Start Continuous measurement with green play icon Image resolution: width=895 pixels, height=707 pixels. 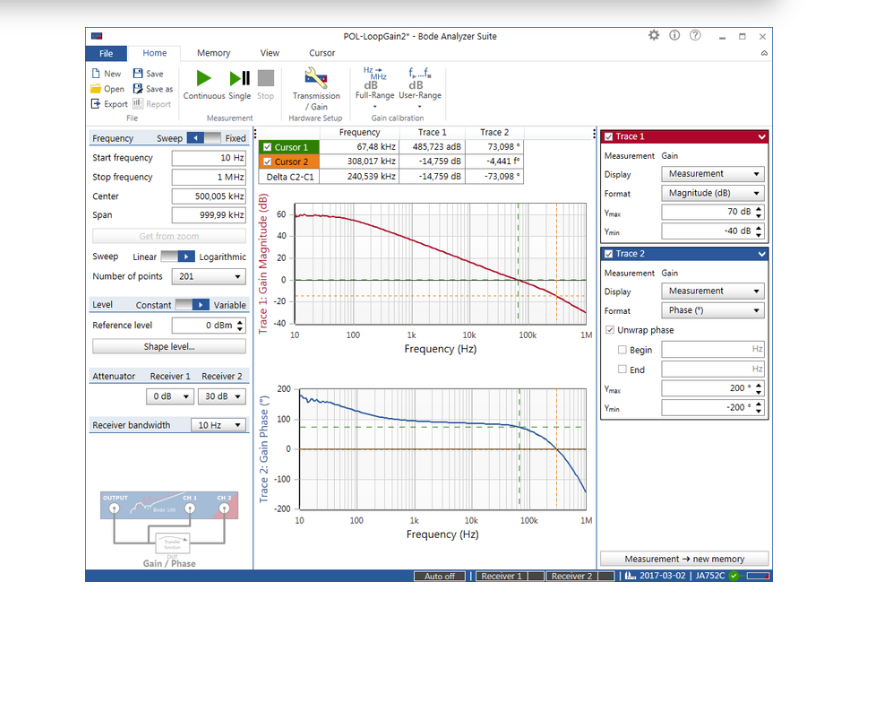coord(204,79)
